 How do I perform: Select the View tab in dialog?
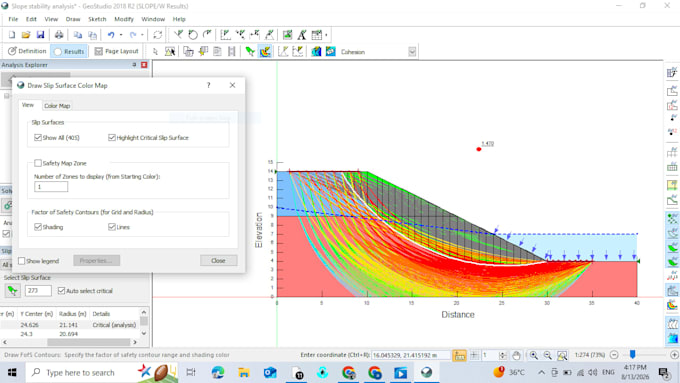click(x=28, y=105)
